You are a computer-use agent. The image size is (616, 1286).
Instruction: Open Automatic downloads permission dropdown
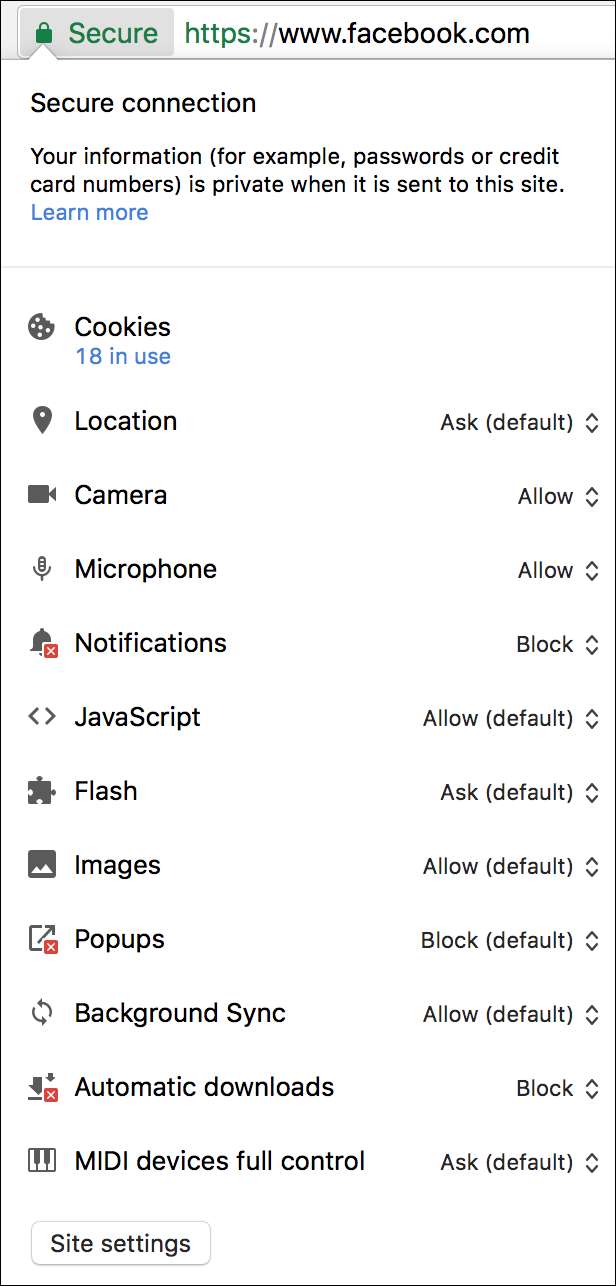pyautogui.click(x=557, y=1089)
